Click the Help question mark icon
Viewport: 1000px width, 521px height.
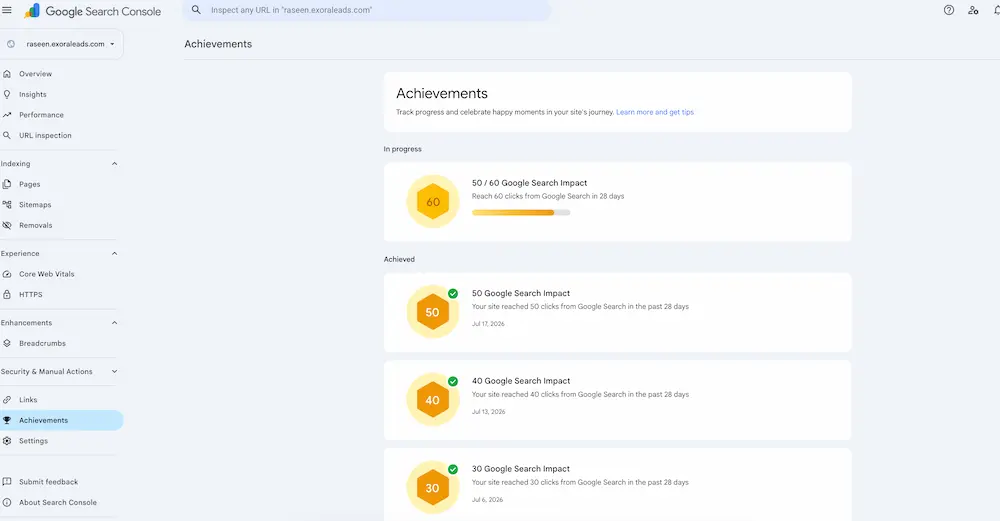[x=949, y=10]
